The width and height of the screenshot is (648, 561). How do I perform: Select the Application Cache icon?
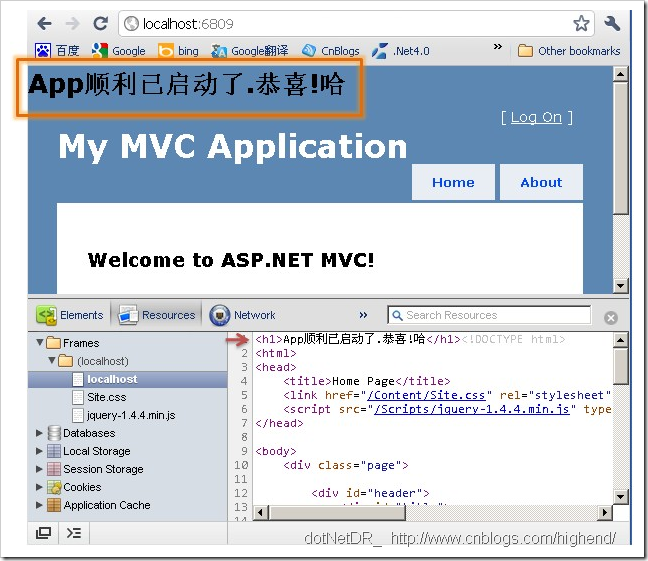[x=54, y=505]
